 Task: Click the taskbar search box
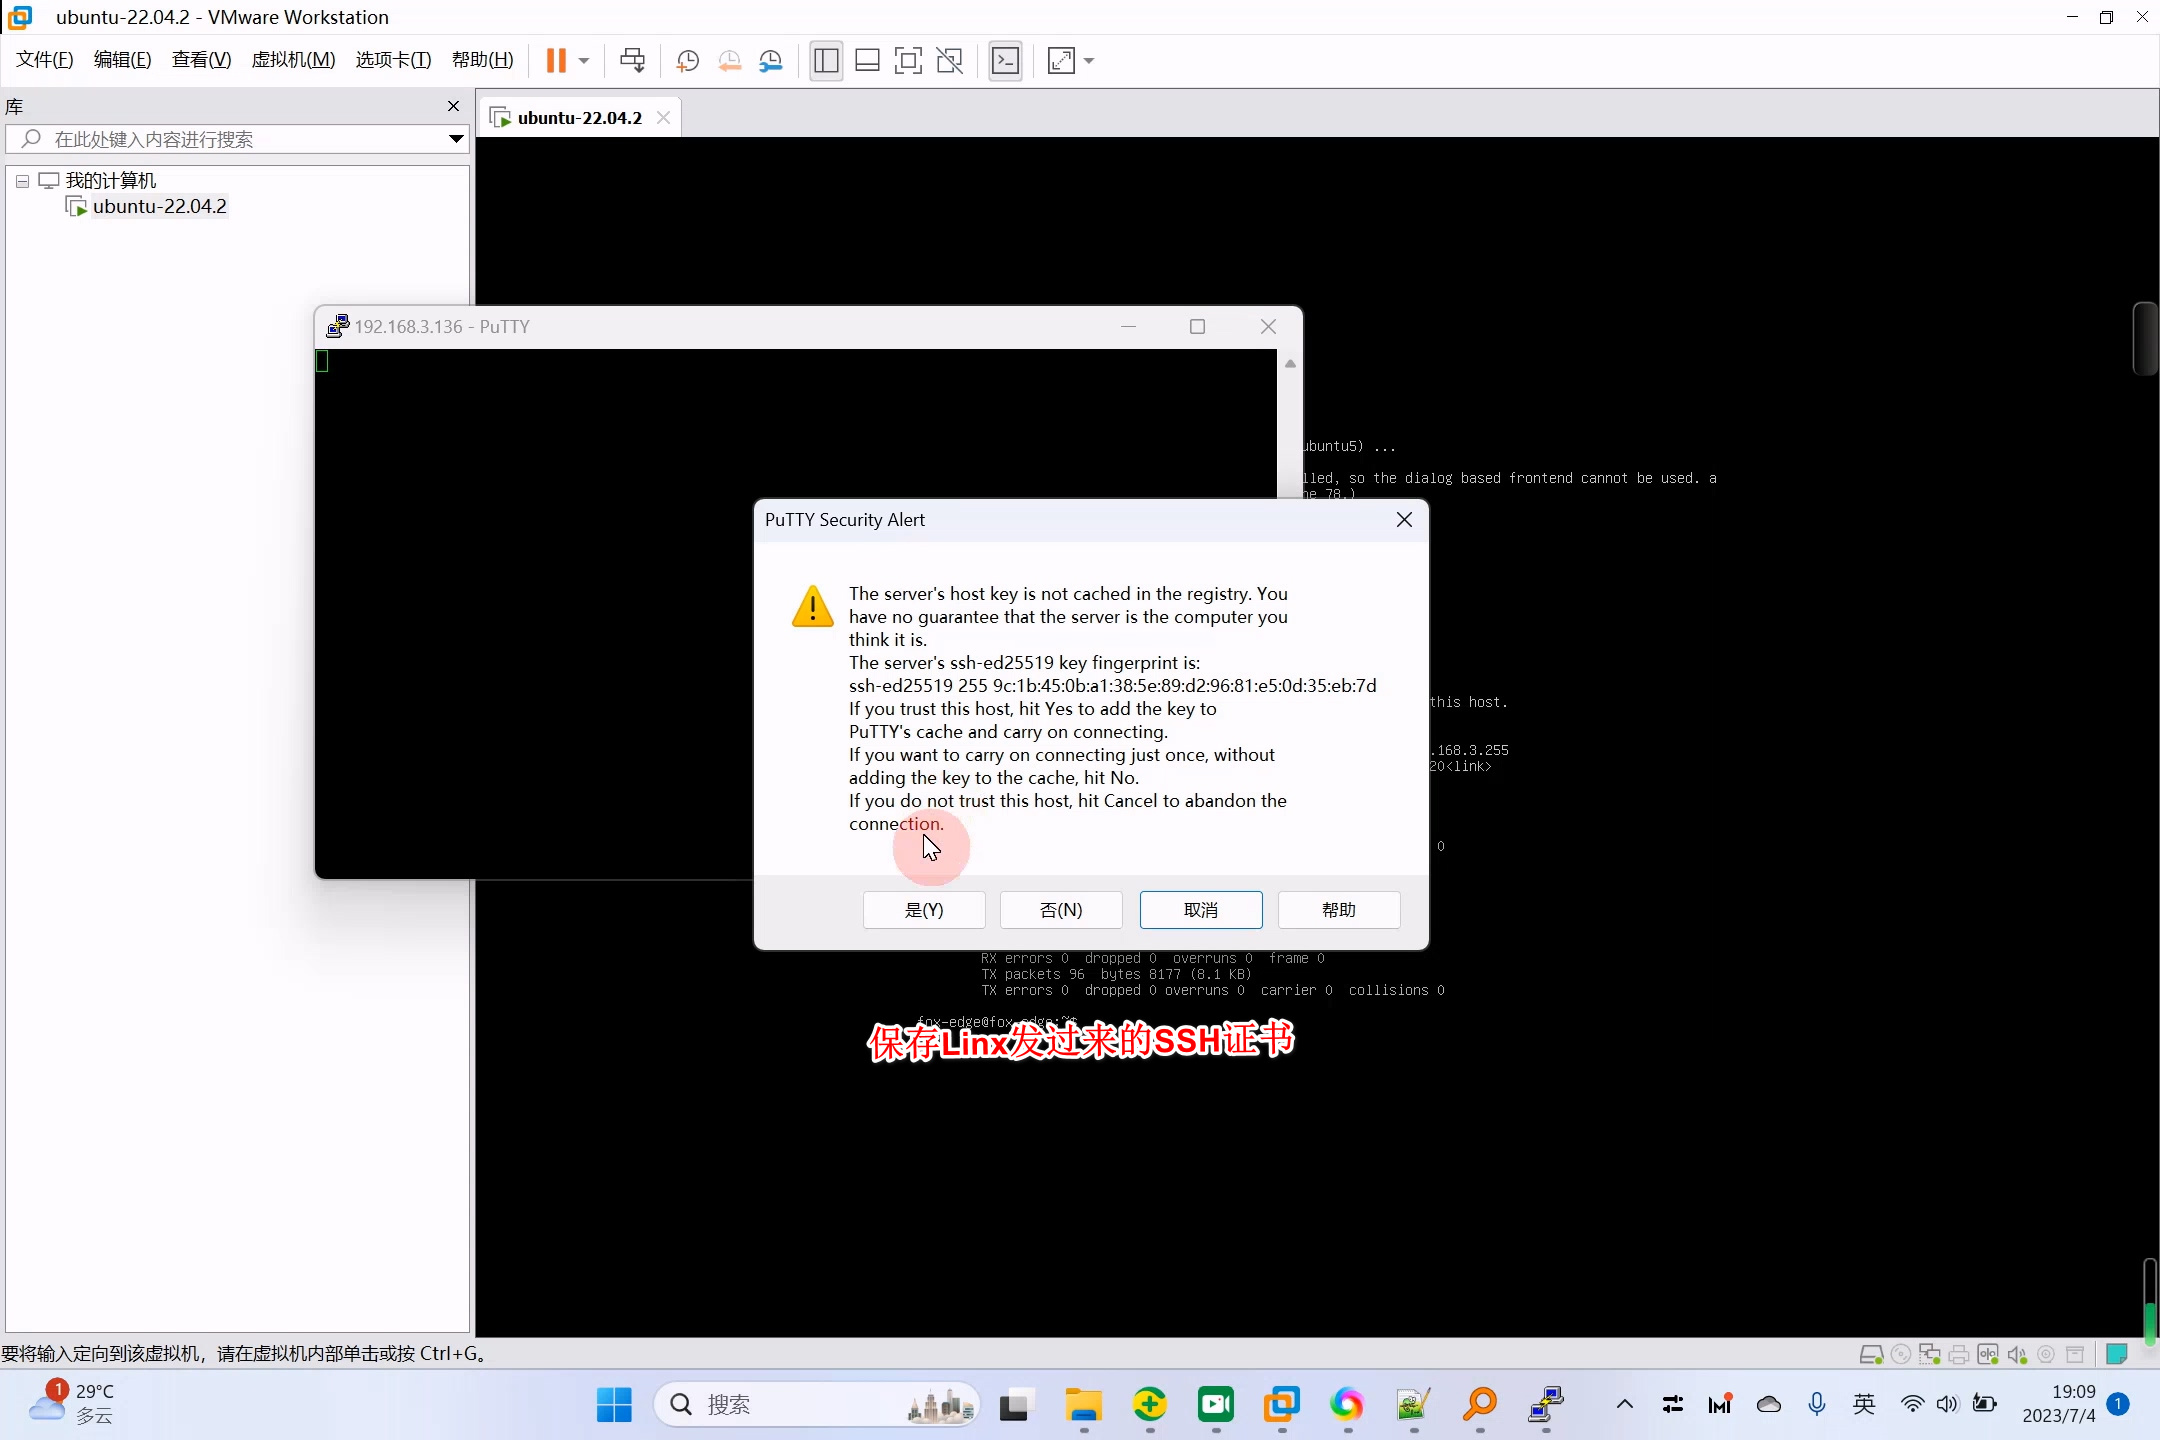click(x=816, y=1405)
